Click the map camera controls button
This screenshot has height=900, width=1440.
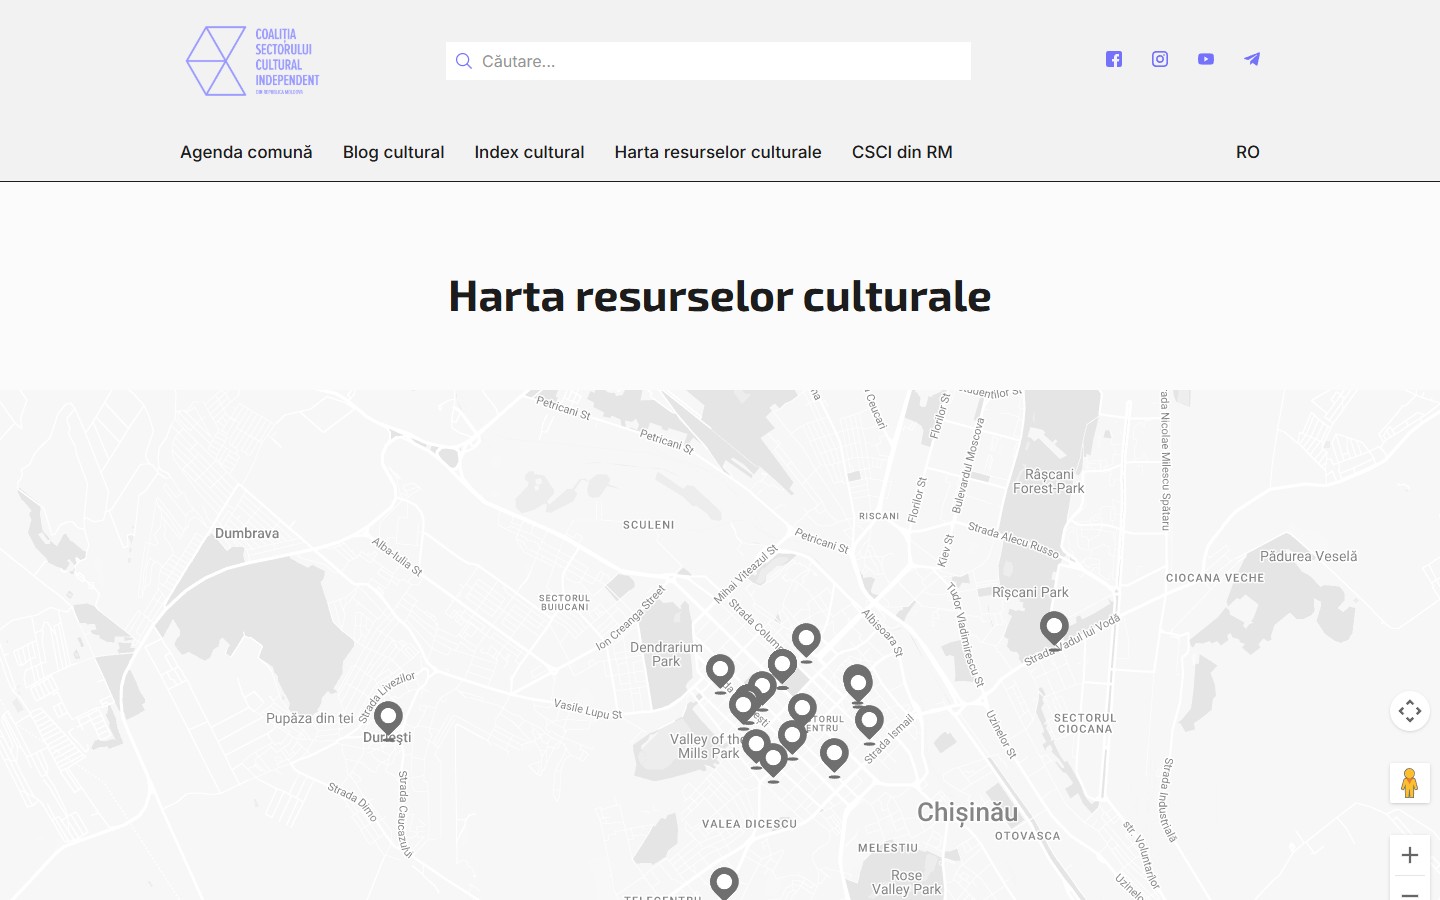(1410, 711)
